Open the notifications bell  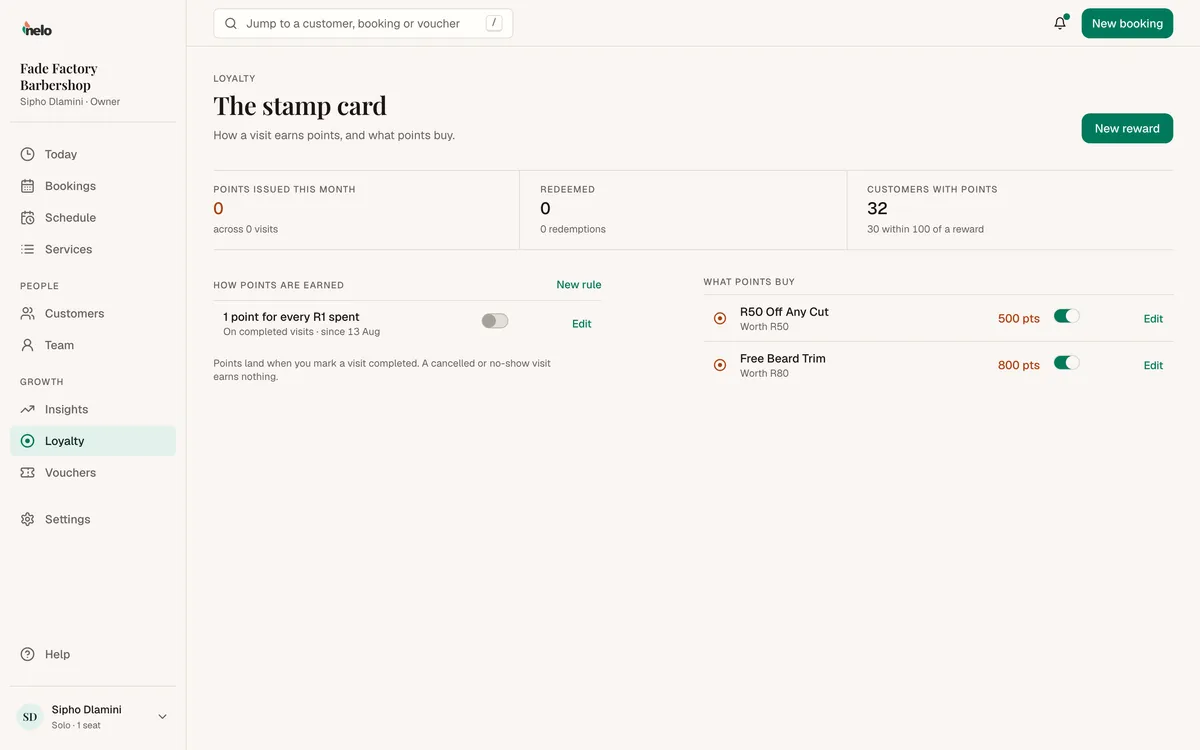(x=1060, y=23)
